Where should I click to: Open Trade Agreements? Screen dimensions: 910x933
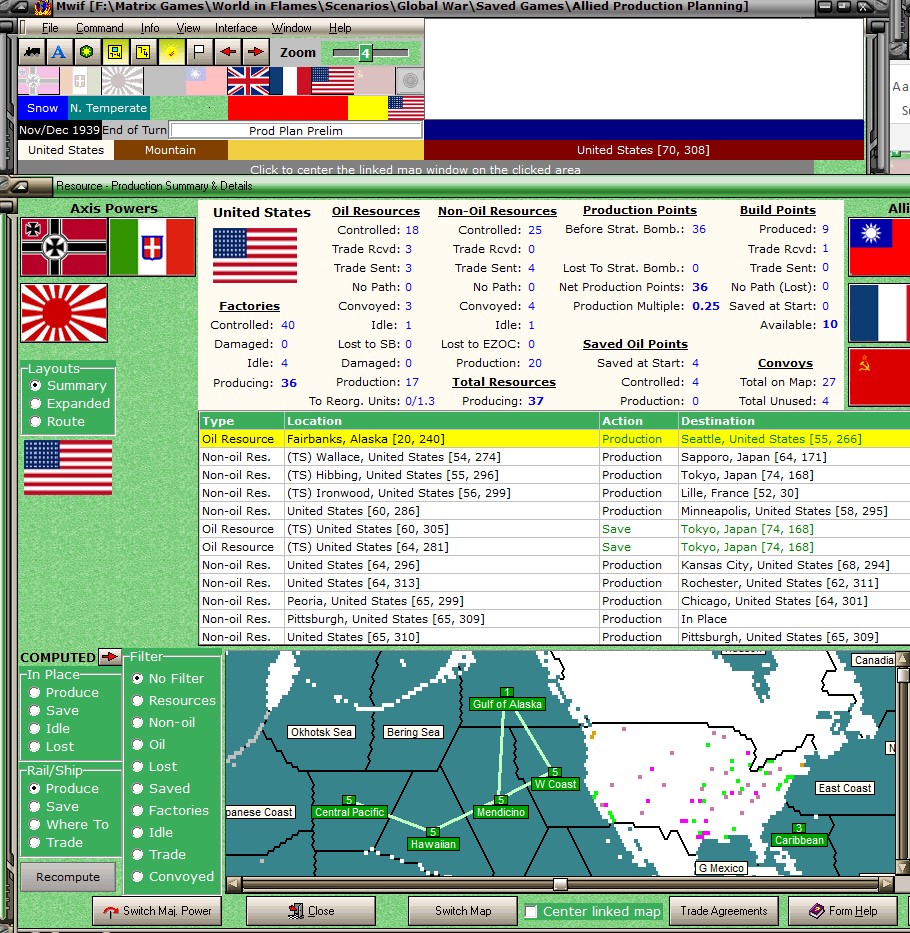coord(724,911)
